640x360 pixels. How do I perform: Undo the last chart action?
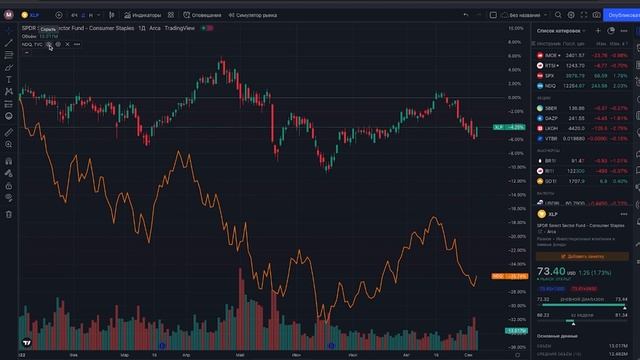point(466,15)
